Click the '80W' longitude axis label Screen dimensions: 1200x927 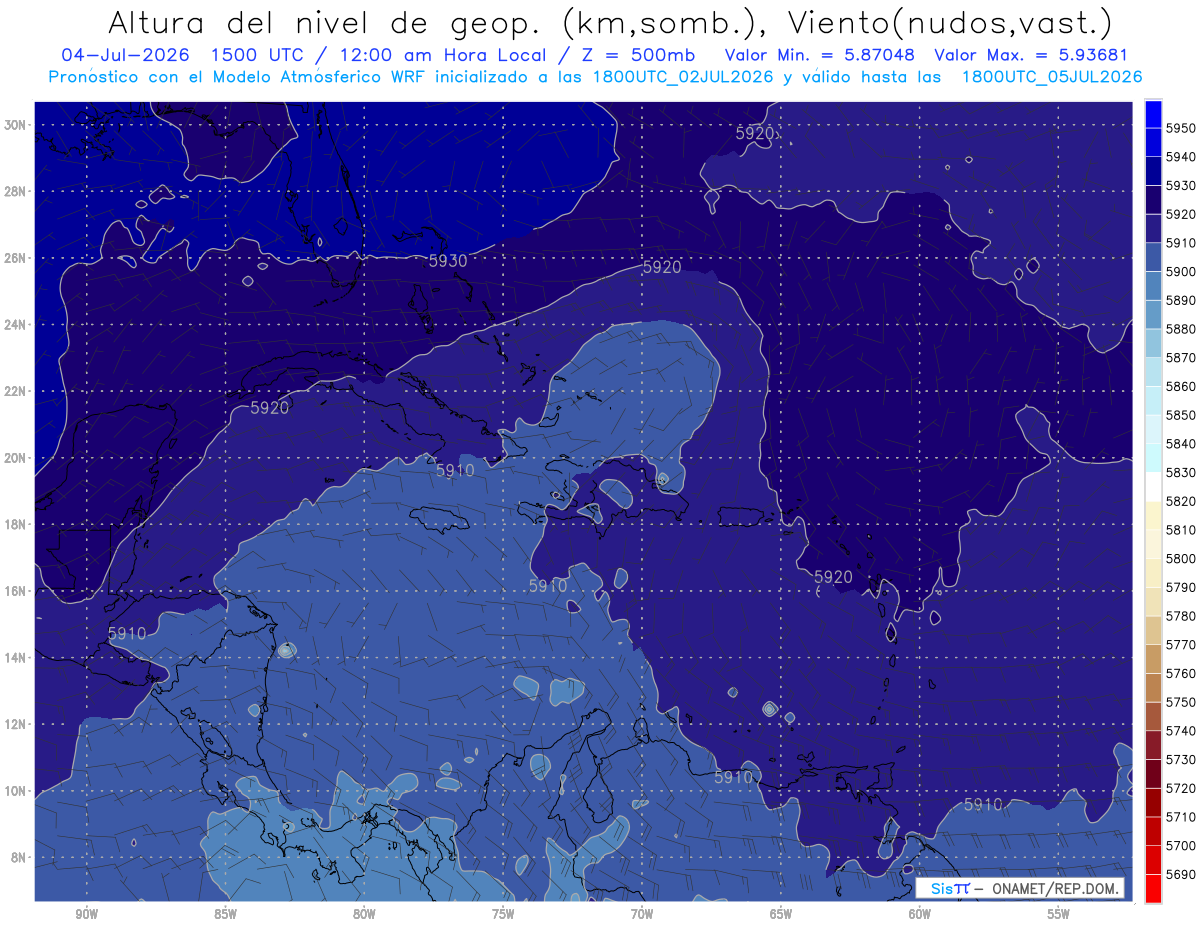364,915
